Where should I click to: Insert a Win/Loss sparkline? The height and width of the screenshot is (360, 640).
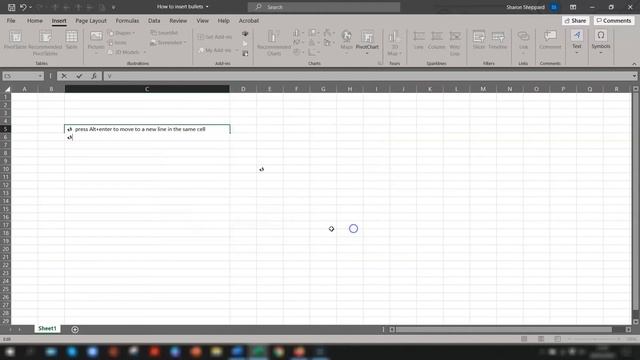(455, 43)
